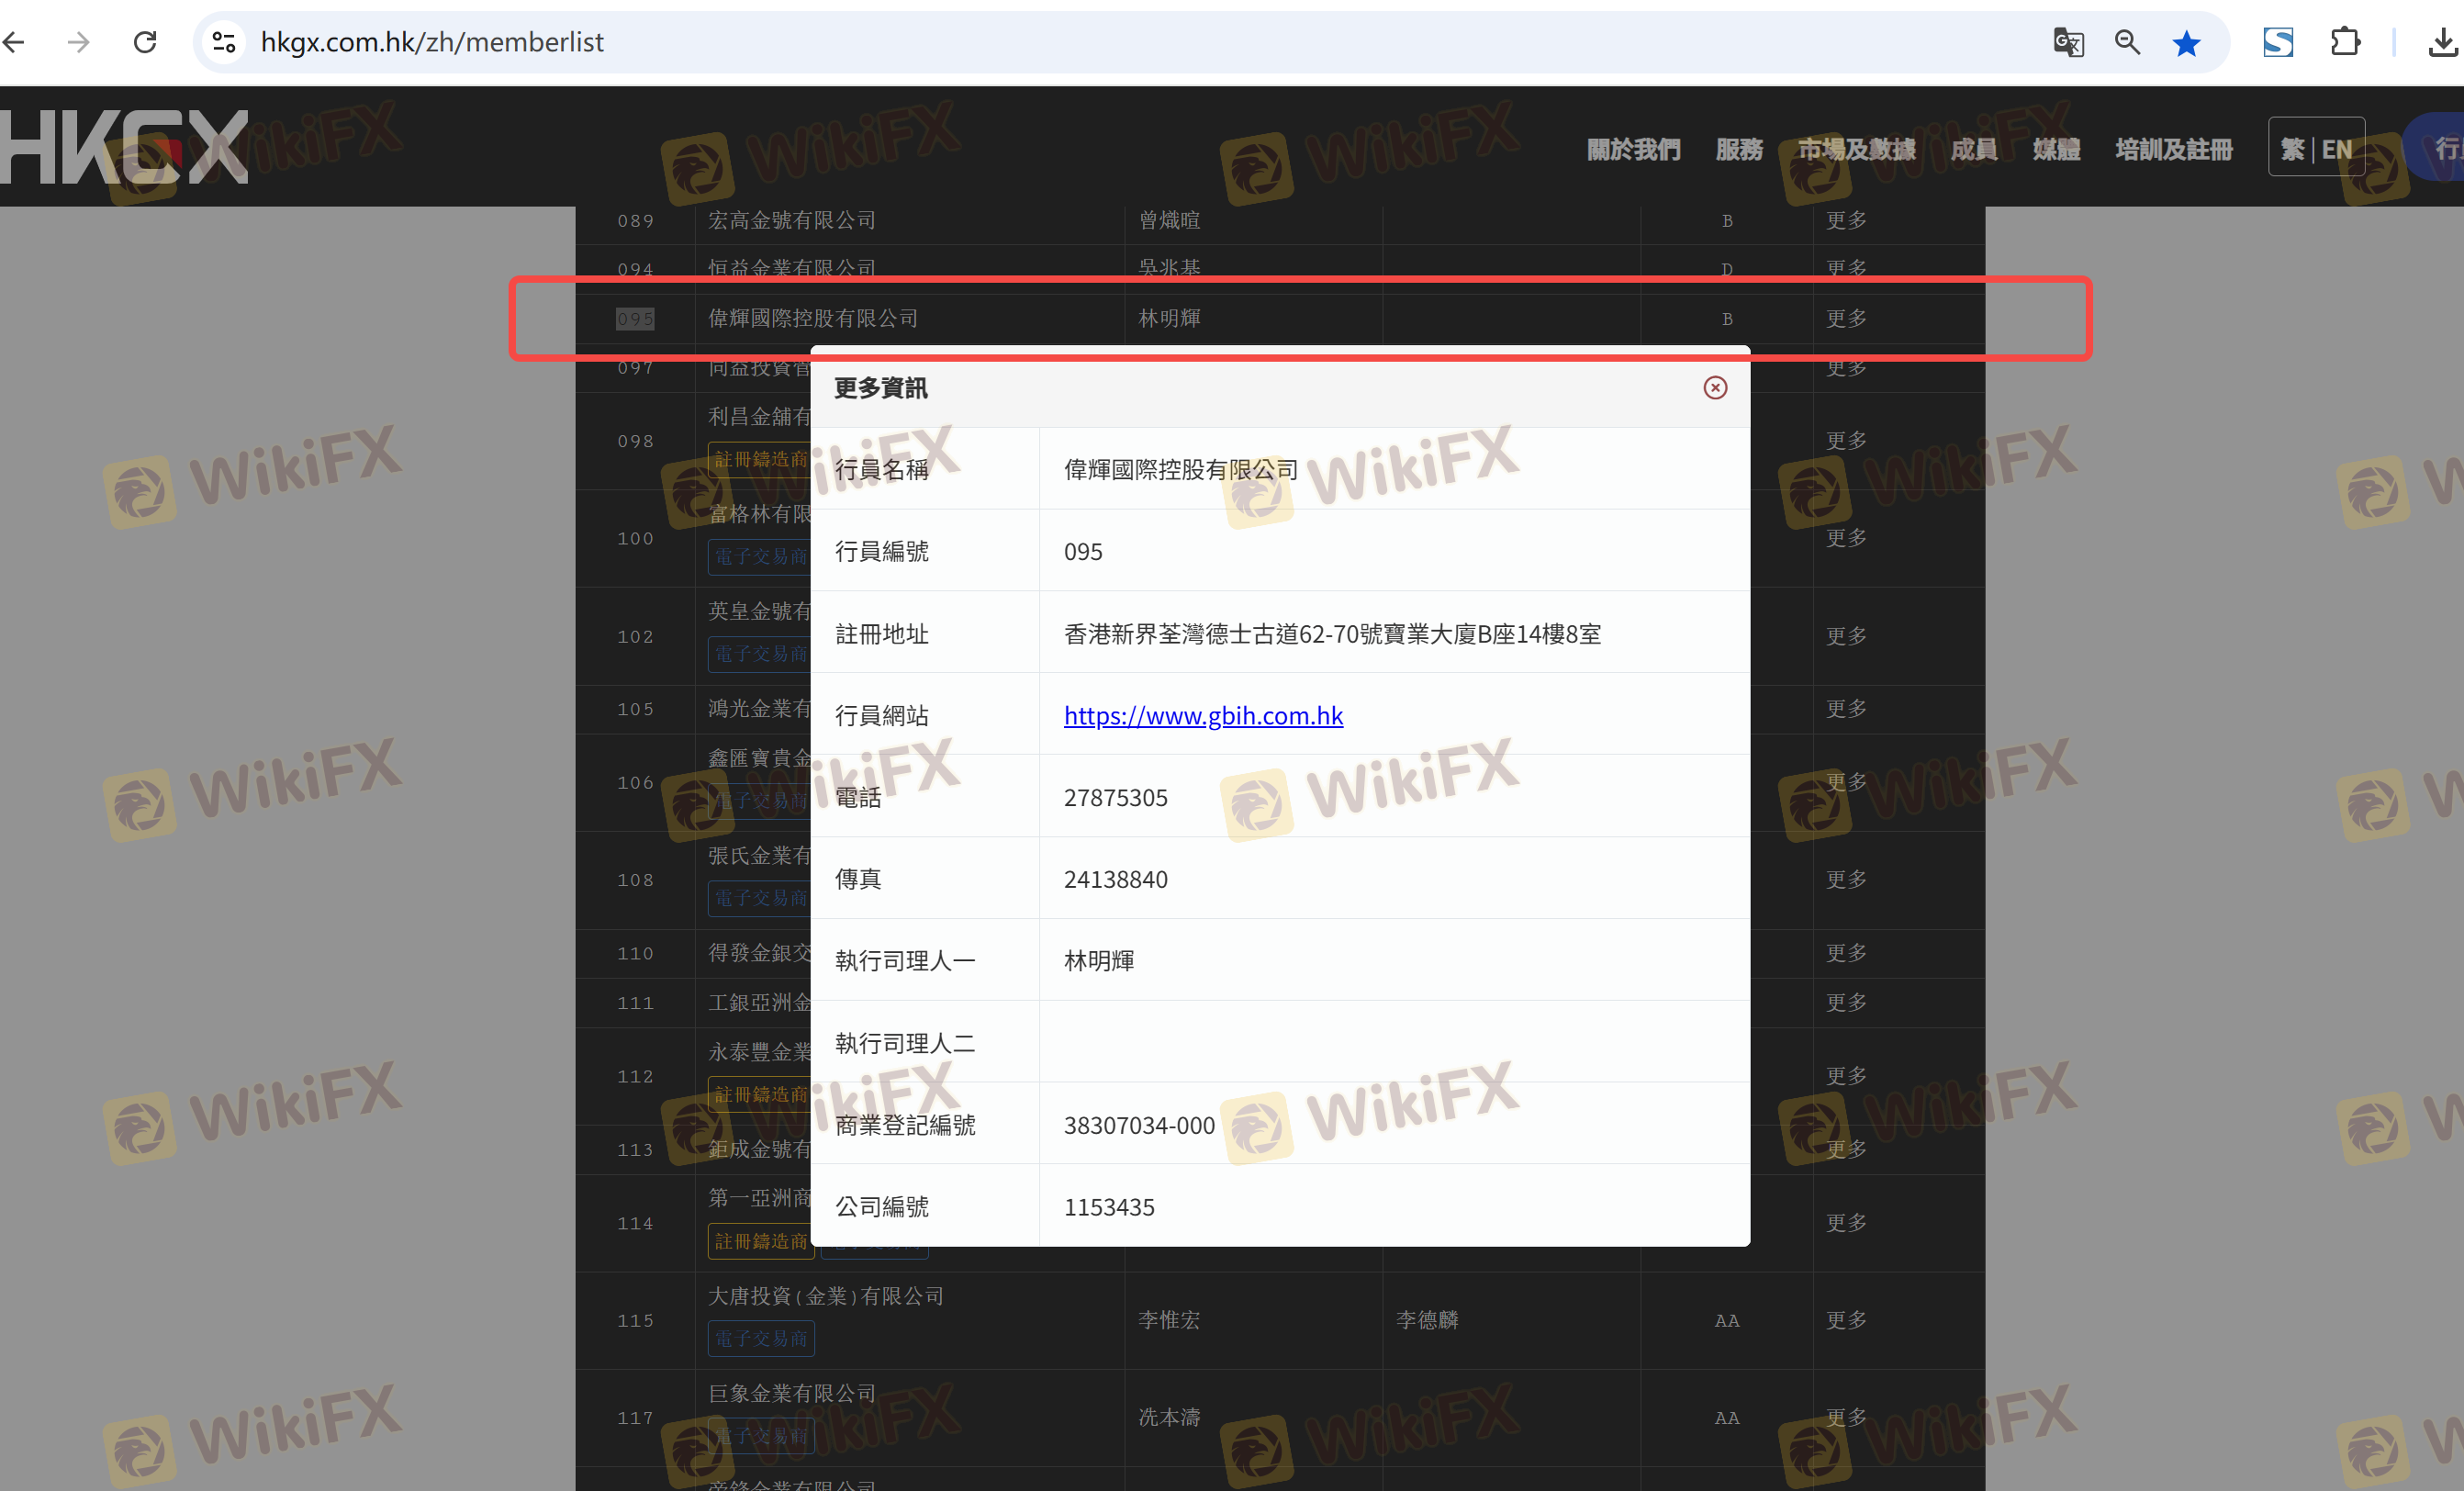Open the 市場及數據 navigation menu

pyautogui.click(x=1856, y=149)
